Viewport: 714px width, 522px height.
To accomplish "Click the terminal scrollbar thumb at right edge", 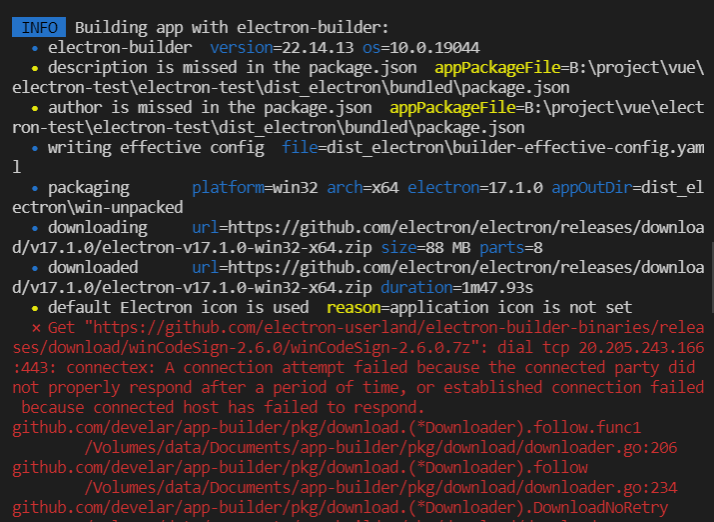I will (712, 278).
